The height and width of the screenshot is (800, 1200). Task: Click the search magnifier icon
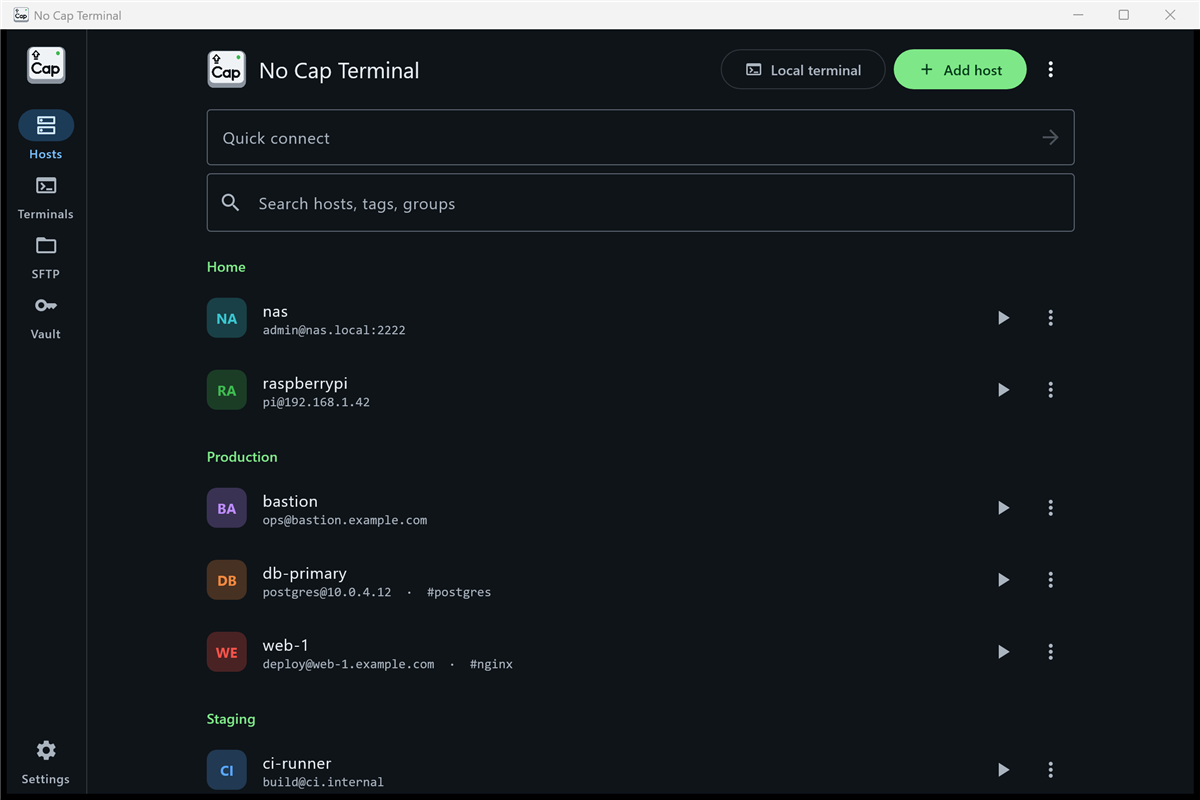pos(230,203)
